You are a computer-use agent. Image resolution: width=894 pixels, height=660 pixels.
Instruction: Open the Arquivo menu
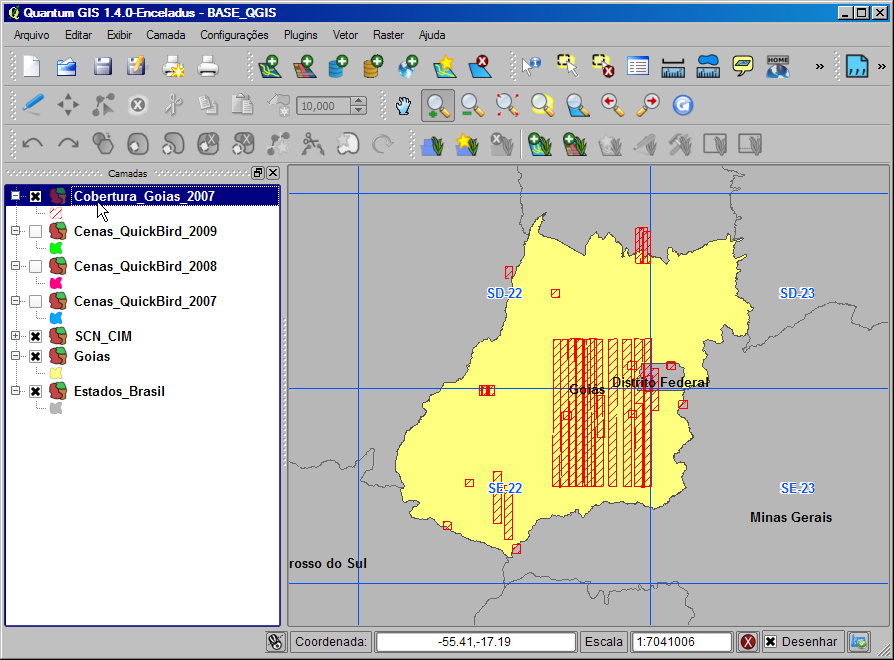point(31,35)
